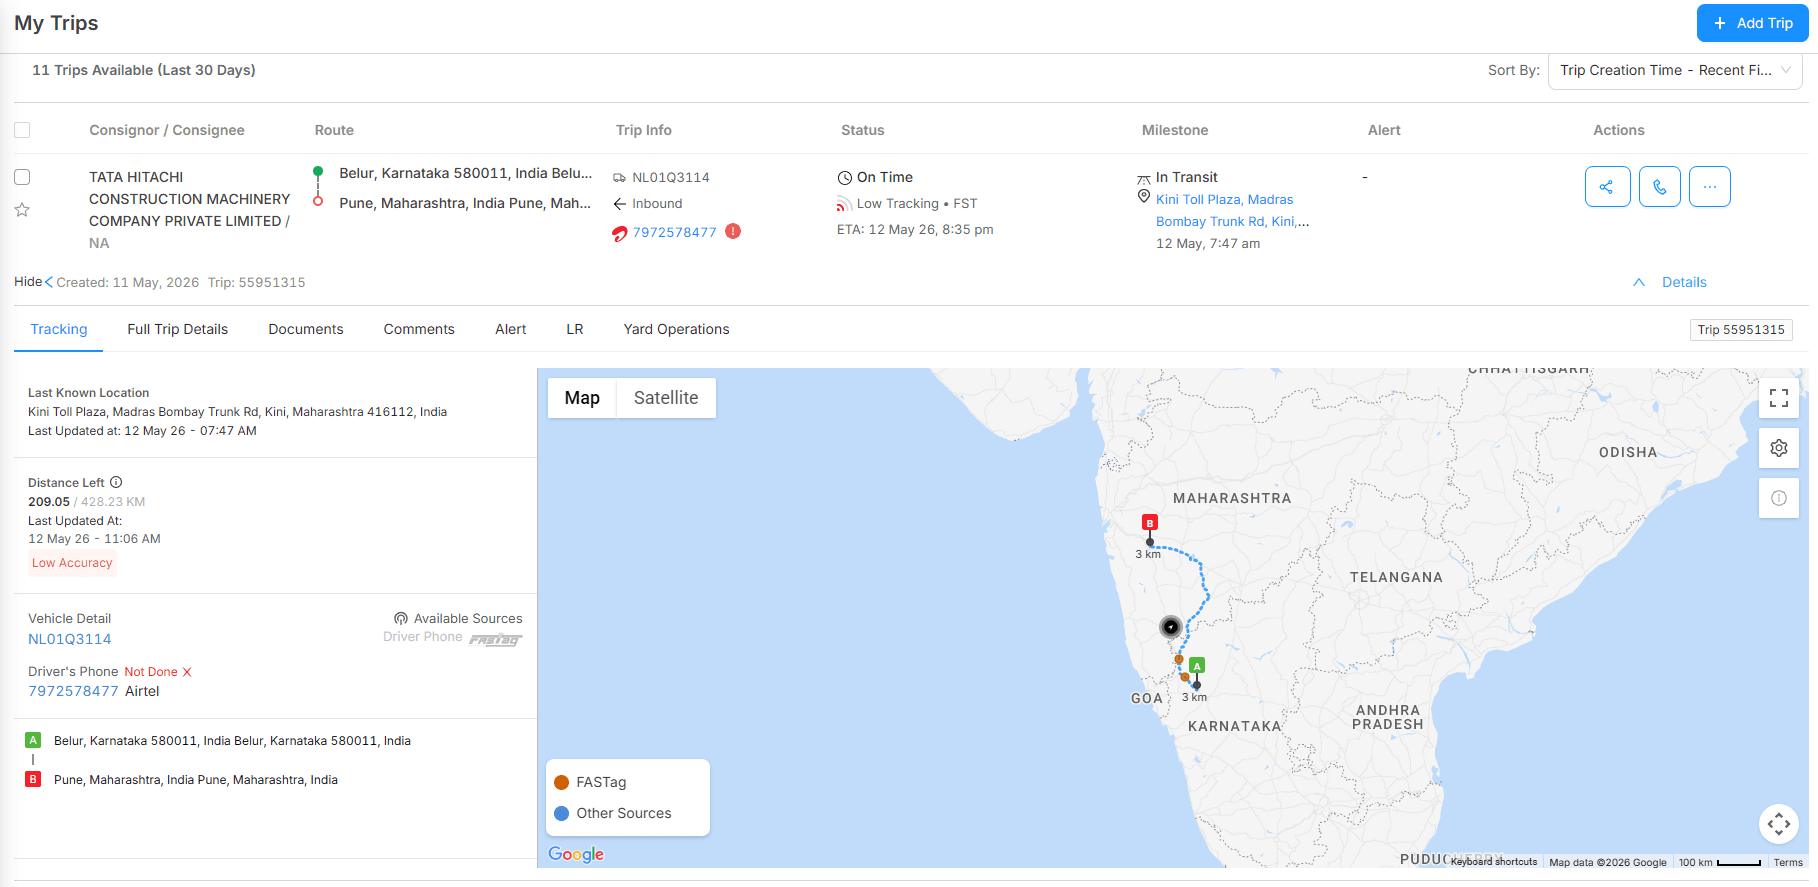Click the Not Done status text
Viewport: 1818px width, 887px height.
pos(151,672)
